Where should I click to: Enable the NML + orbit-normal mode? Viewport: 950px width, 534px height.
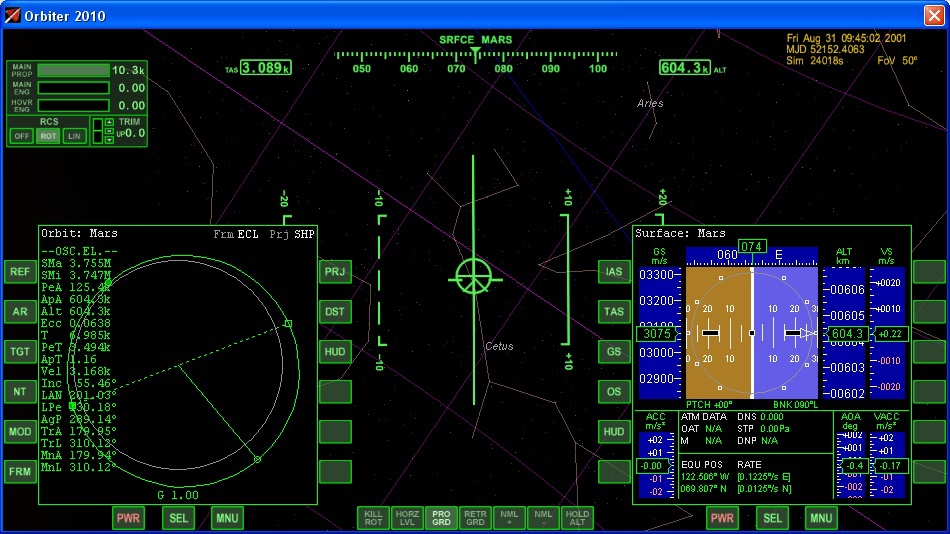tap(509, 517)
